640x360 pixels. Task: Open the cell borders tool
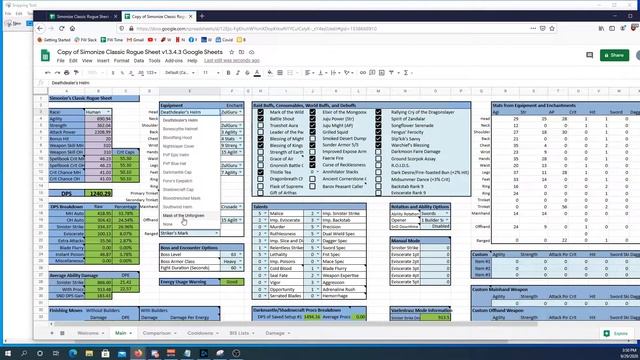(280, 73)
